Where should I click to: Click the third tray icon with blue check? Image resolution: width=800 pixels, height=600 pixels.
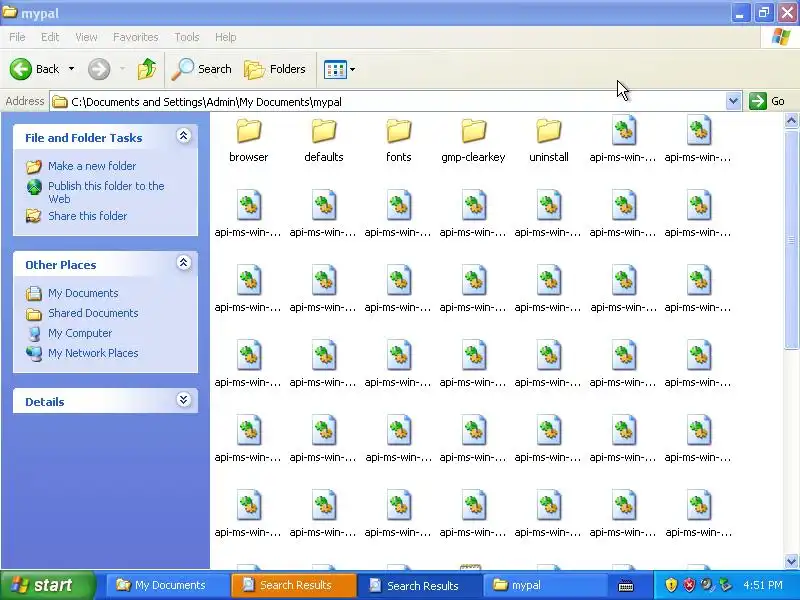[x=707, y=585]
